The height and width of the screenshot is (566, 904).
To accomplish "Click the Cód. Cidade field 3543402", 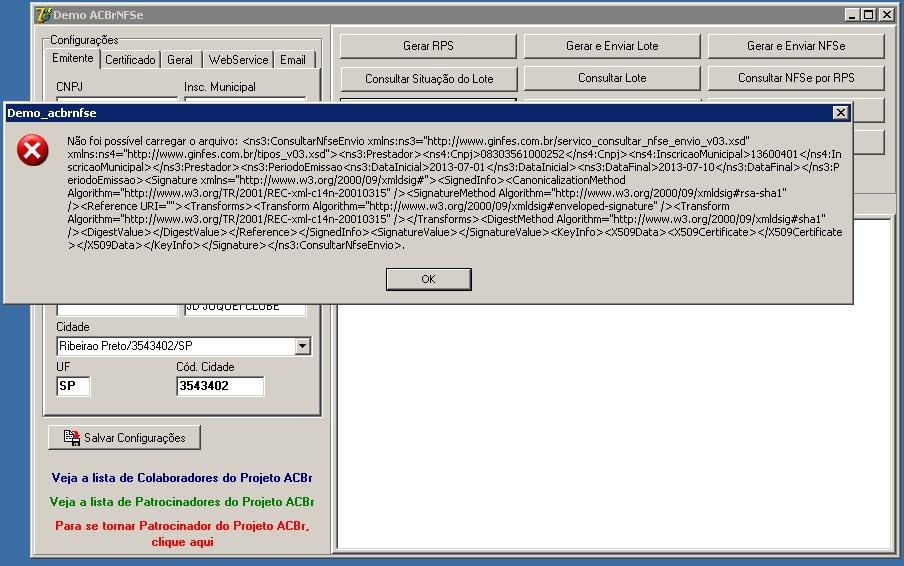I will (x=220, y=386).
